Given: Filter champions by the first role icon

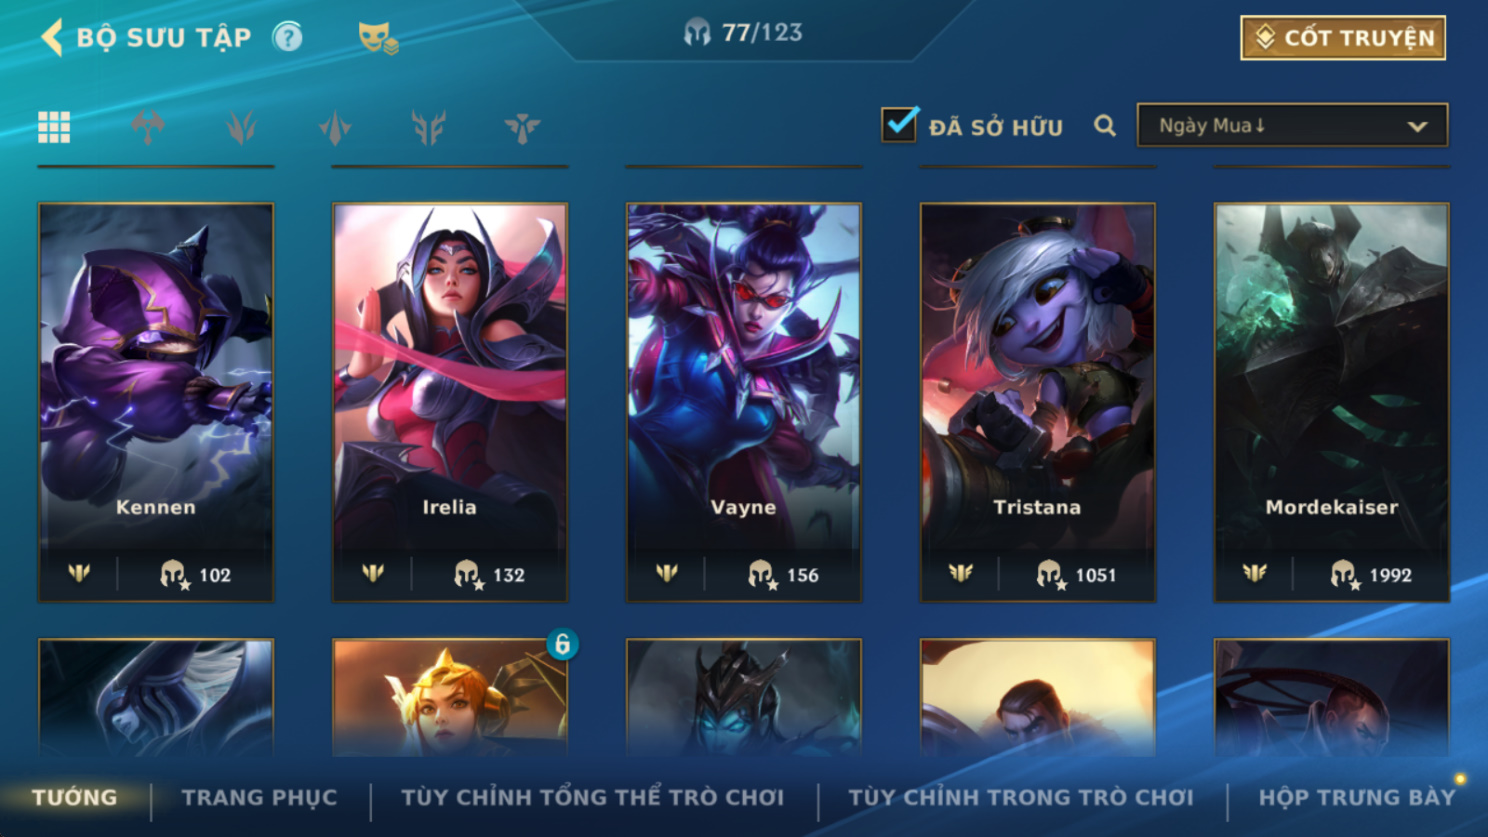Looking at the screenshot, I should [148, 127].
